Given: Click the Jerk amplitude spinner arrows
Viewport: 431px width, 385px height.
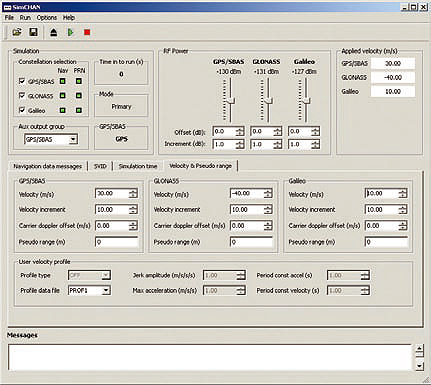Looking at the screenshot, I should [241, 275].
